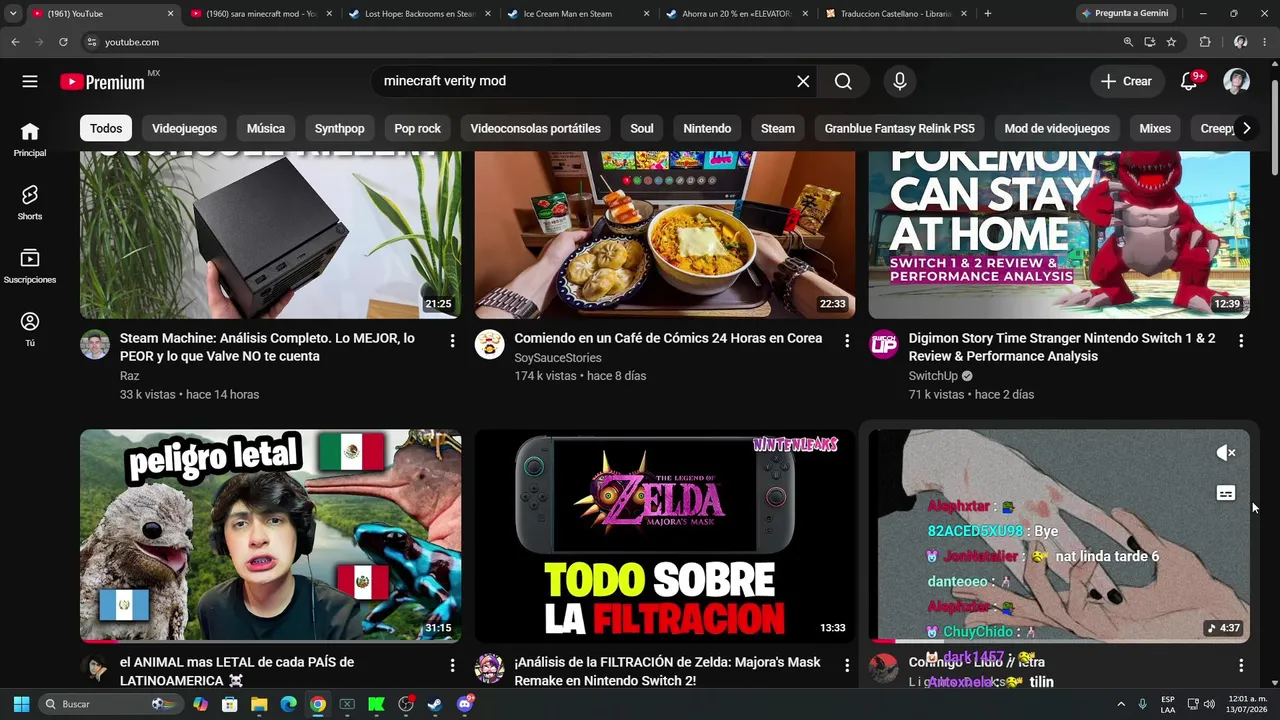Open Suscripciones in the sidebar
This screenshot has width=1280, height=720.
[x=30, y=266]
